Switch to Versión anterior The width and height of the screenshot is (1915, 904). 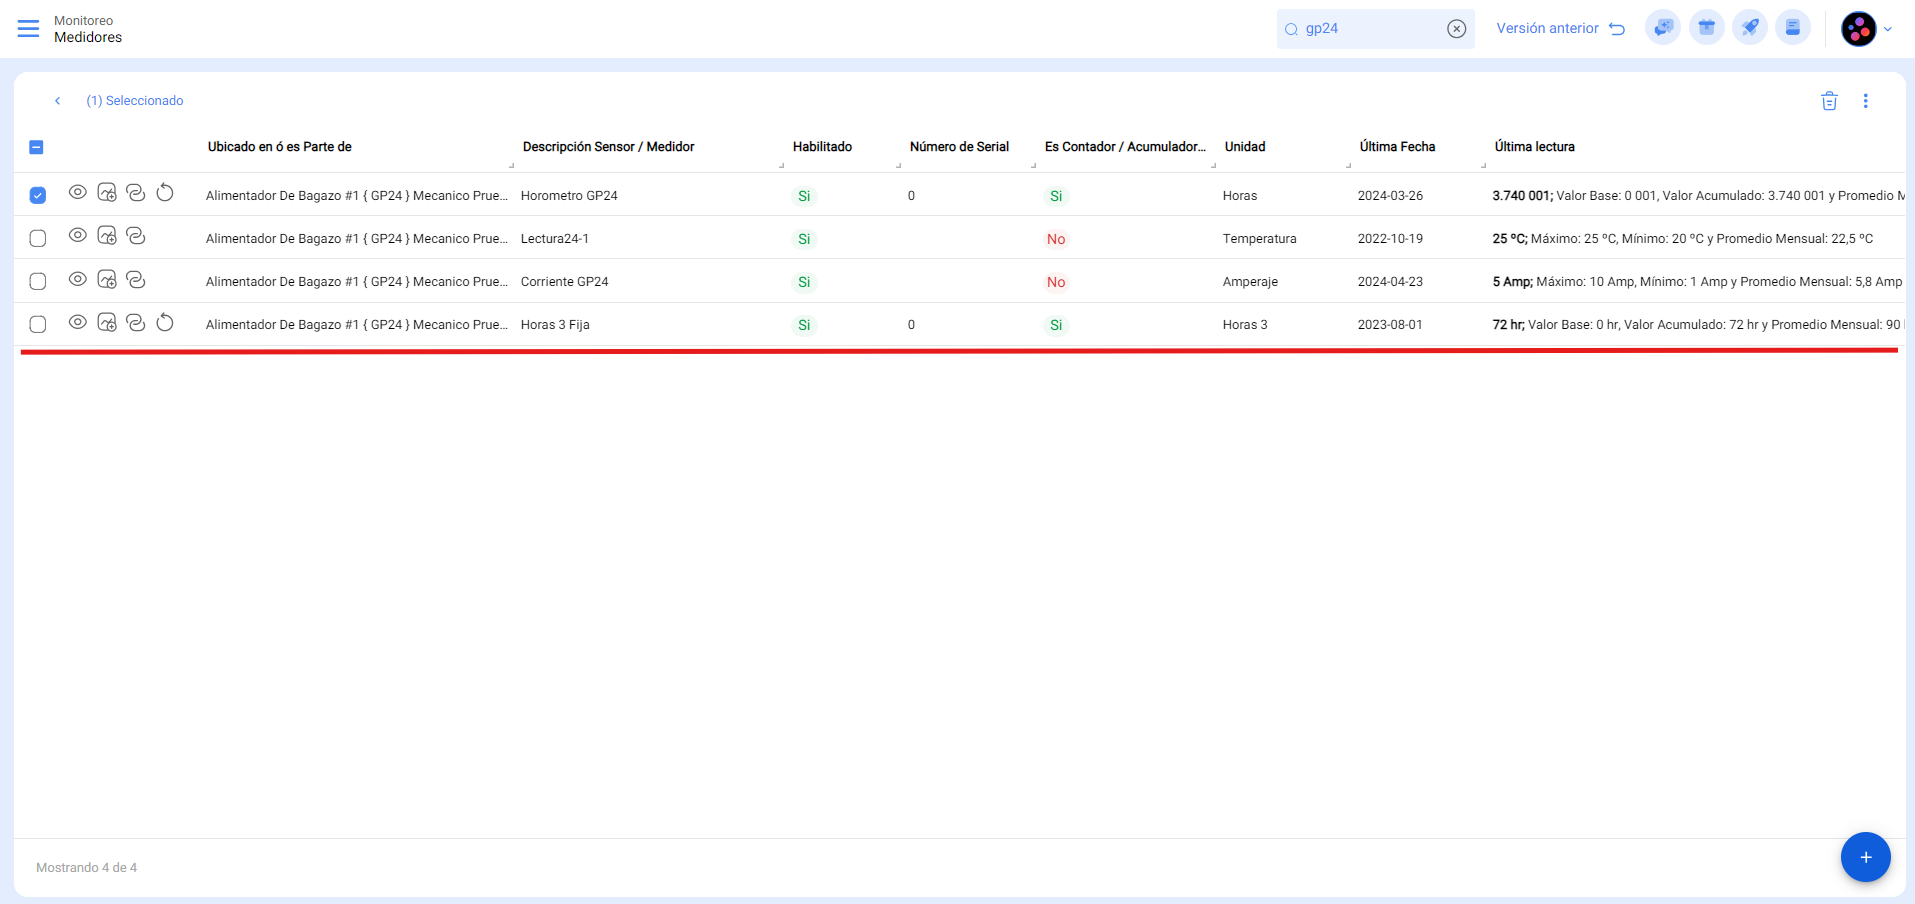(1559, 29)
